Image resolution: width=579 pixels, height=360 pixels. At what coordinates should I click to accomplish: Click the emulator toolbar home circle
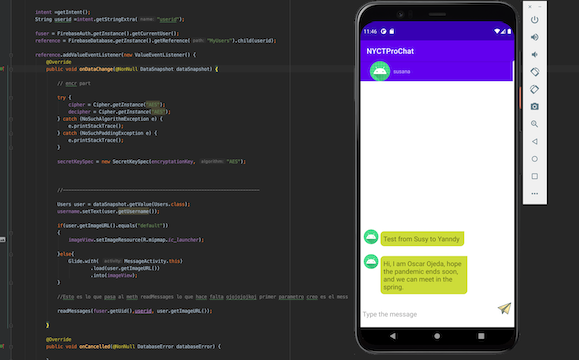click(534, 159)
